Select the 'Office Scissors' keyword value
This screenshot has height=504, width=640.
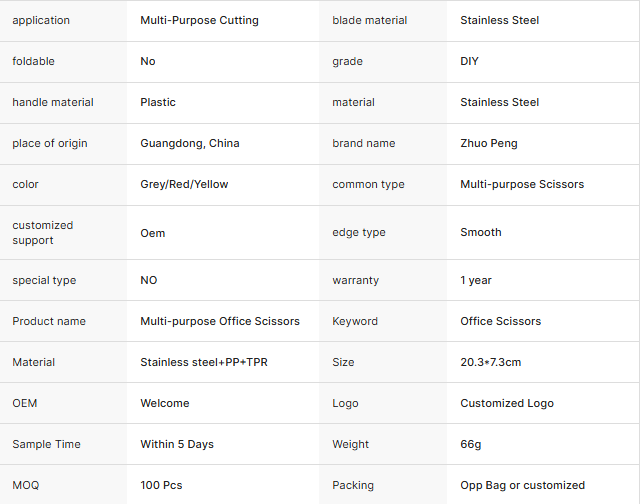tap(500, 321)
